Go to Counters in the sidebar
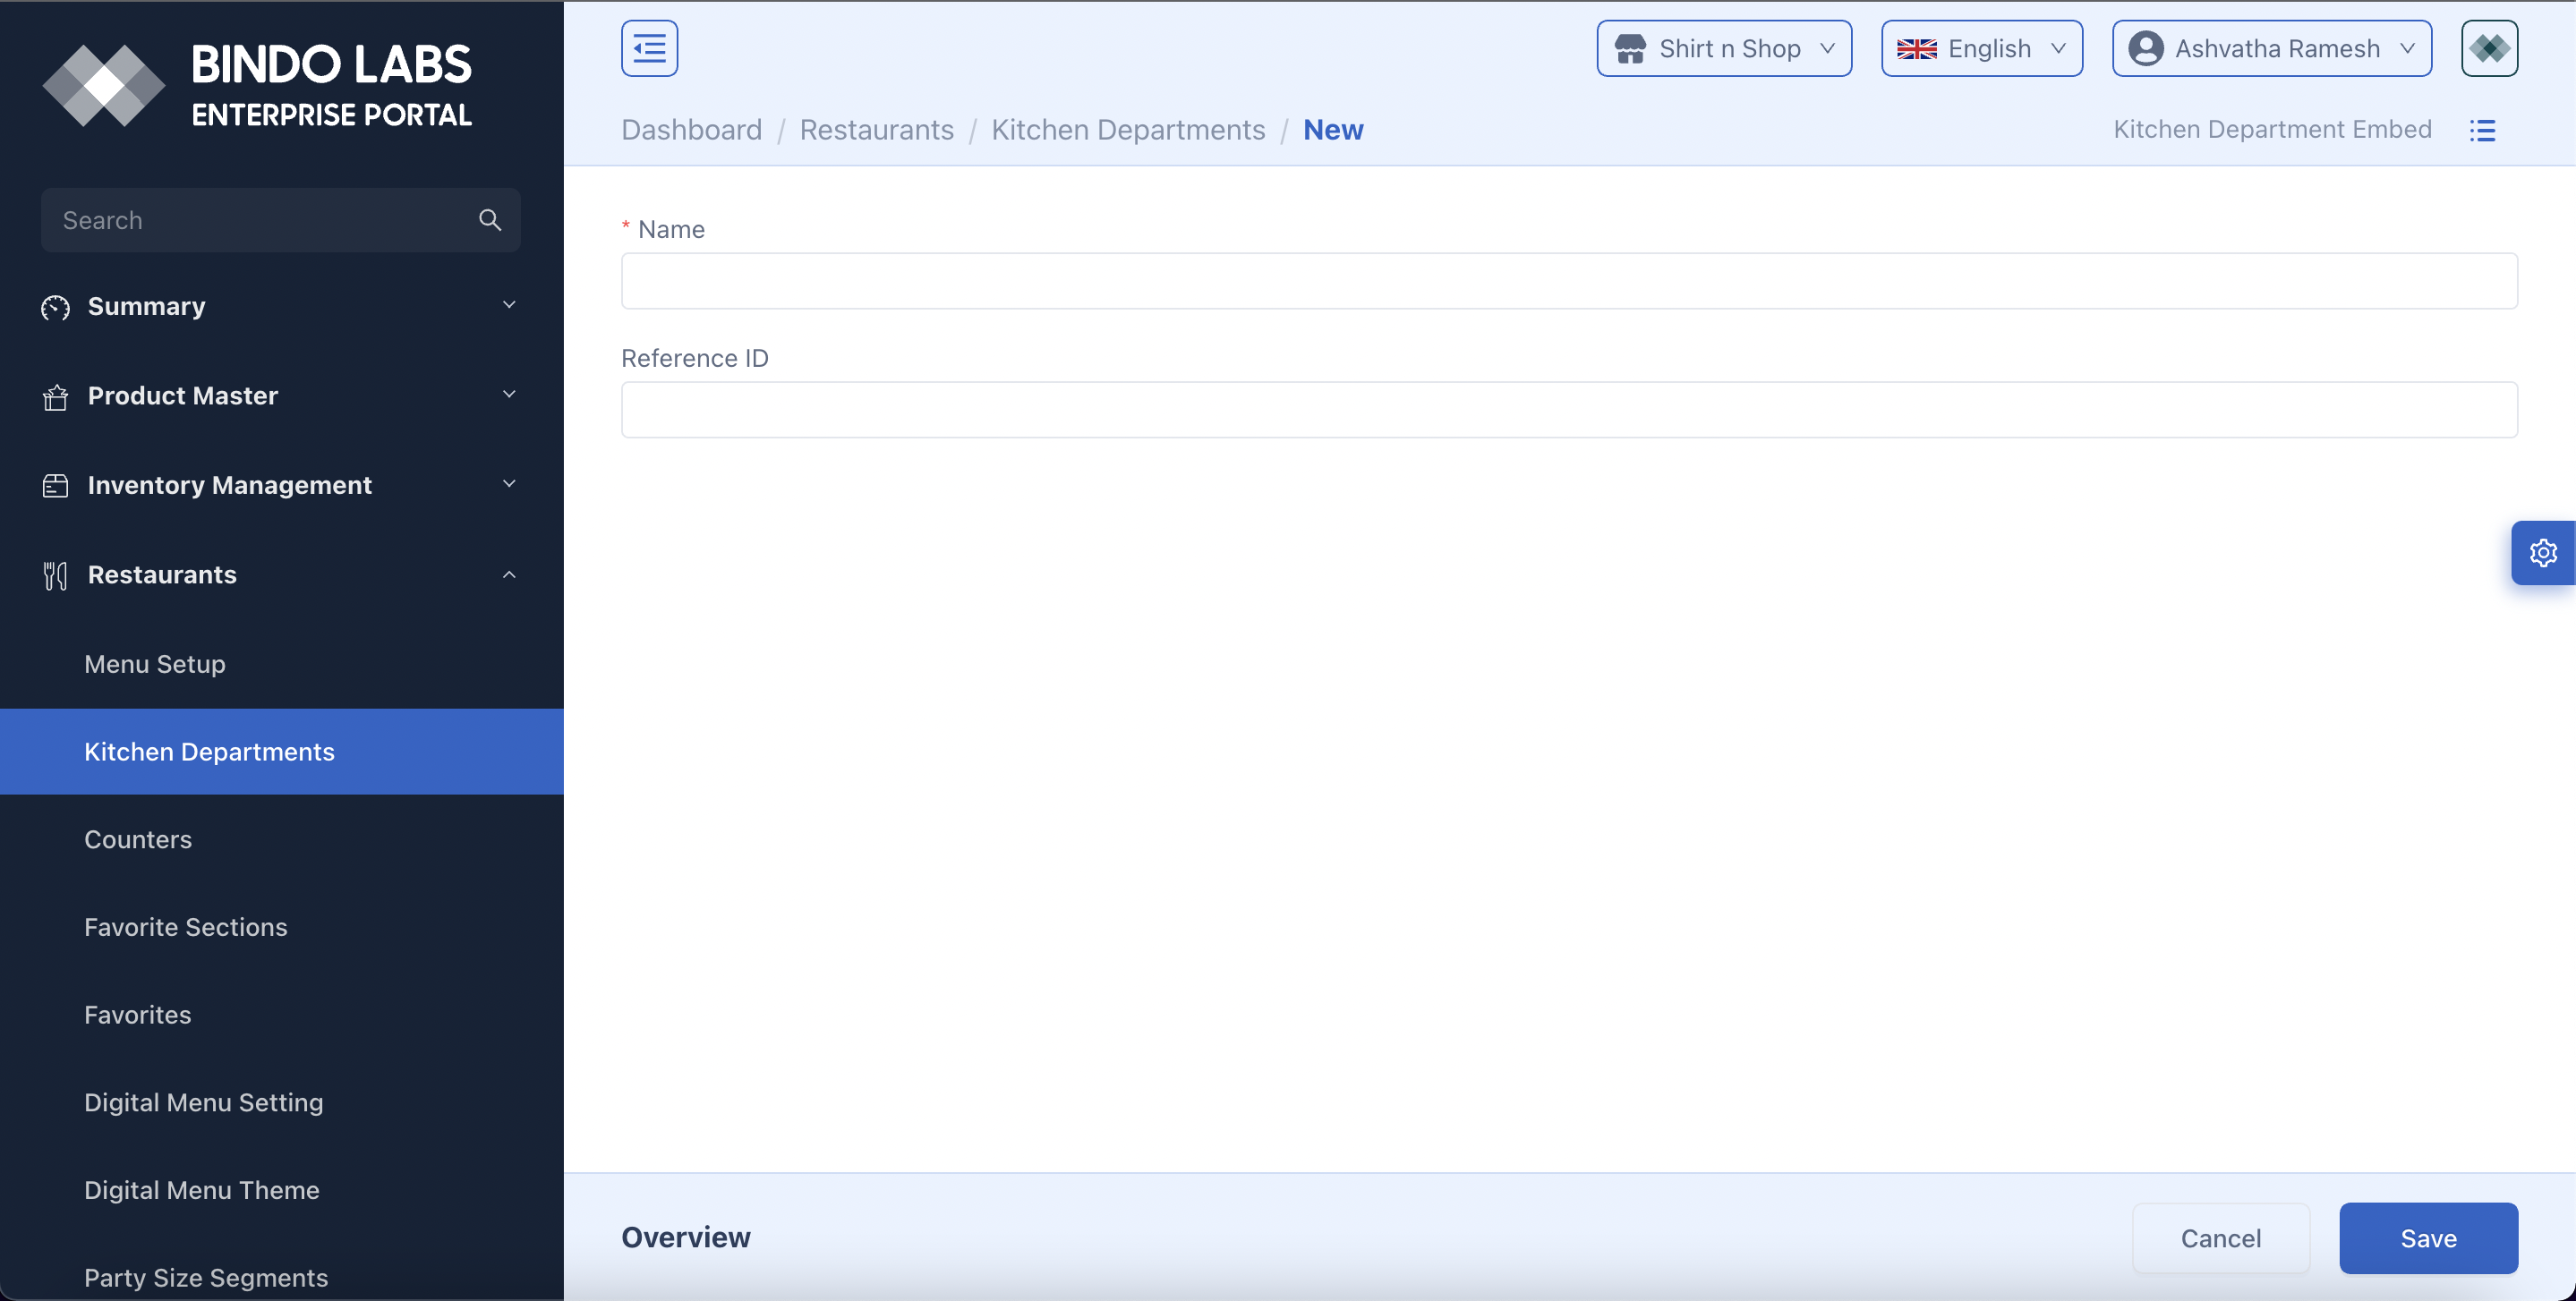 [138, 839]
